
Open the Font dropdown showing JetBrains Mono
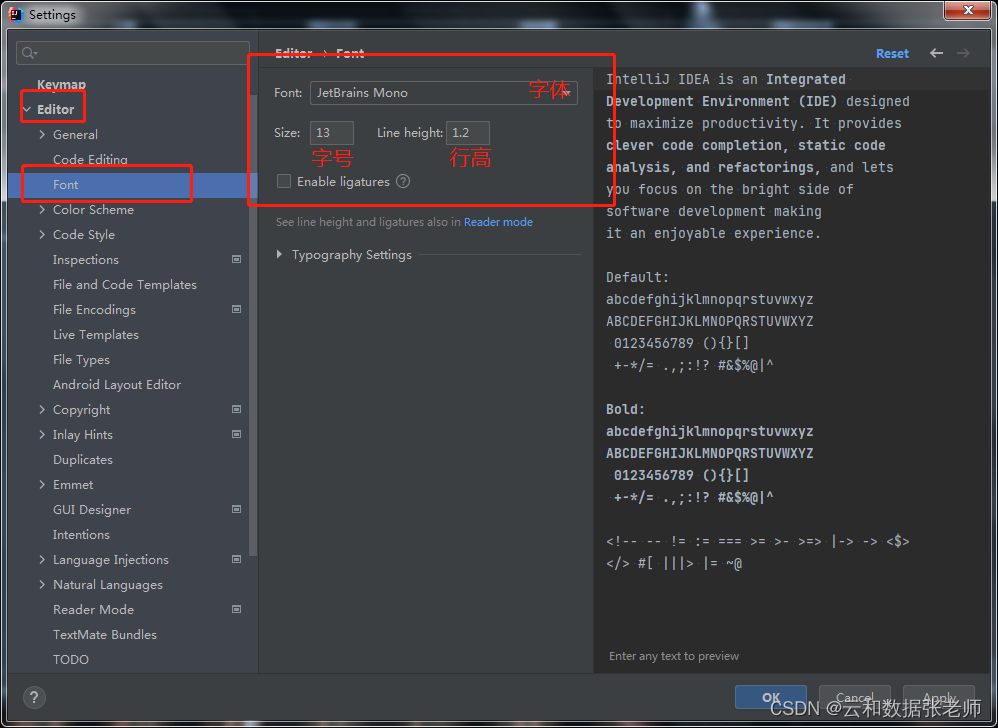pos(444,93)
